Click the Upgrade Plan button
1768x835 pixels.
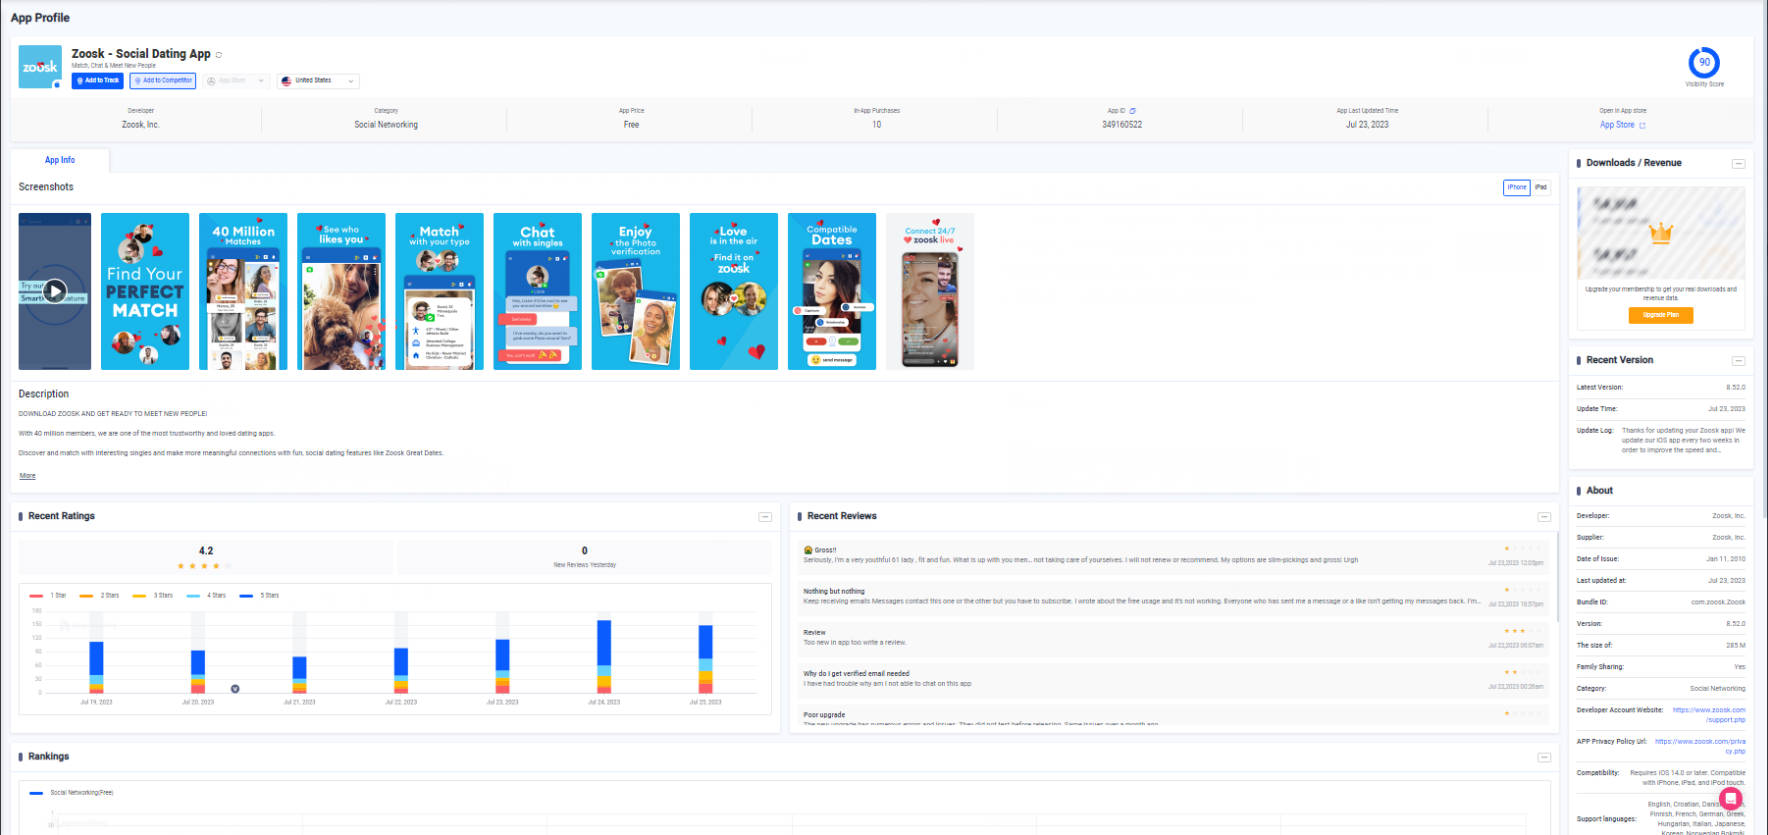1661,315
